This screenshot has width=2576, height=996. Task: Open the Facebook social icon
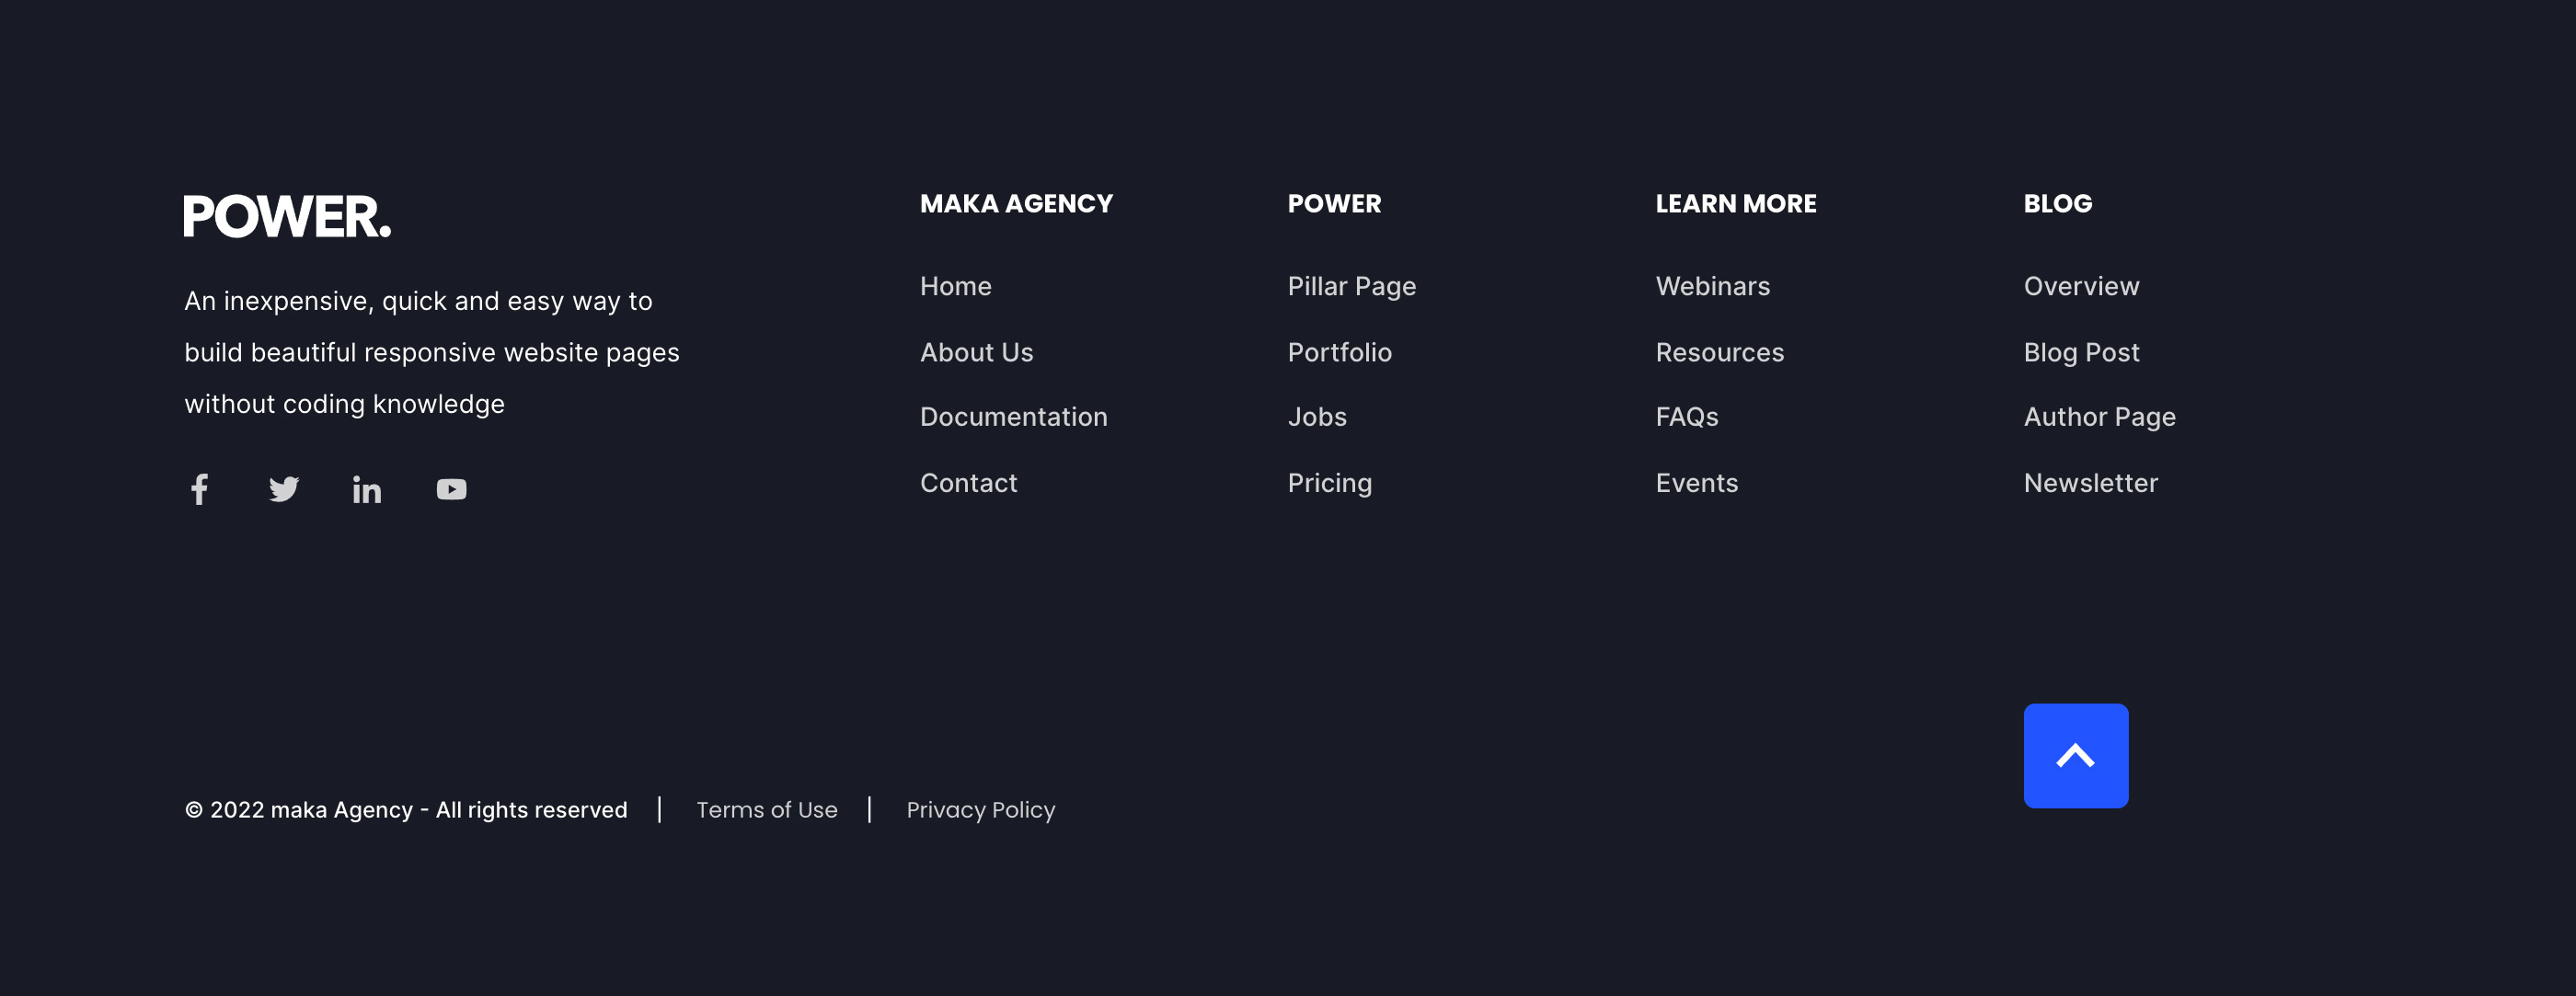[x=200, y=489]
